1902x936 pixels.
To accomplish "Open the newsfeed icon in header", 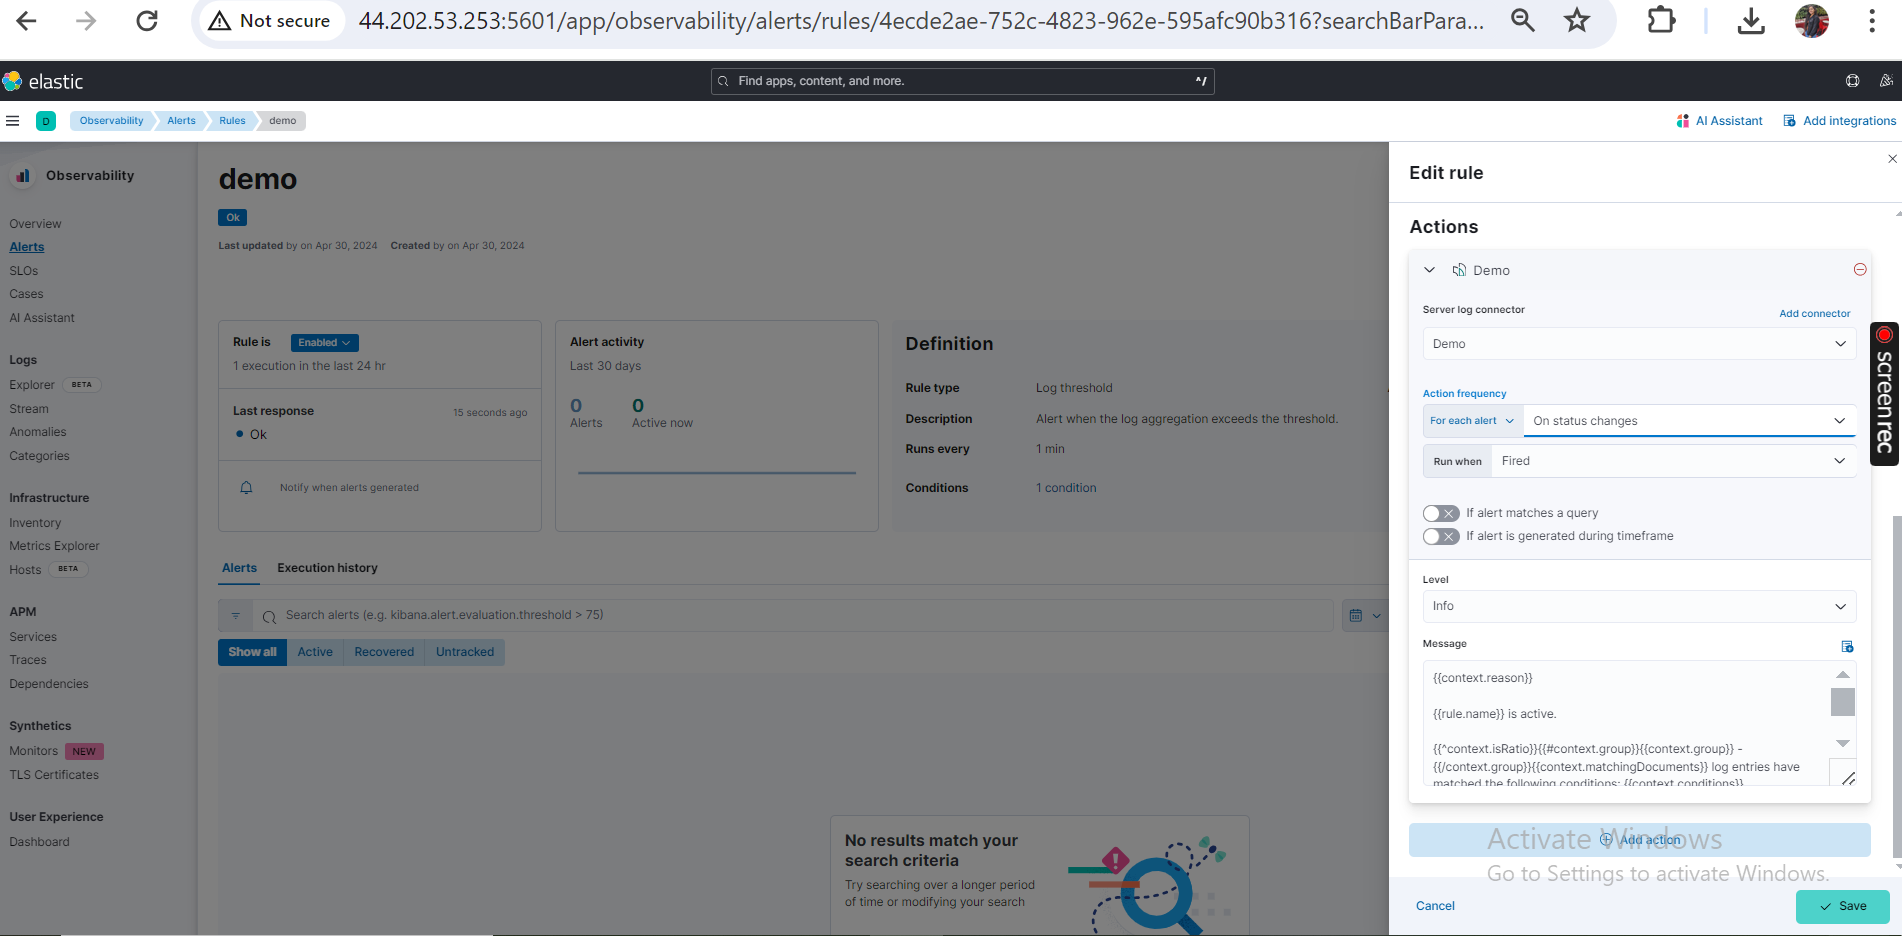I will tap(1885, 81).
